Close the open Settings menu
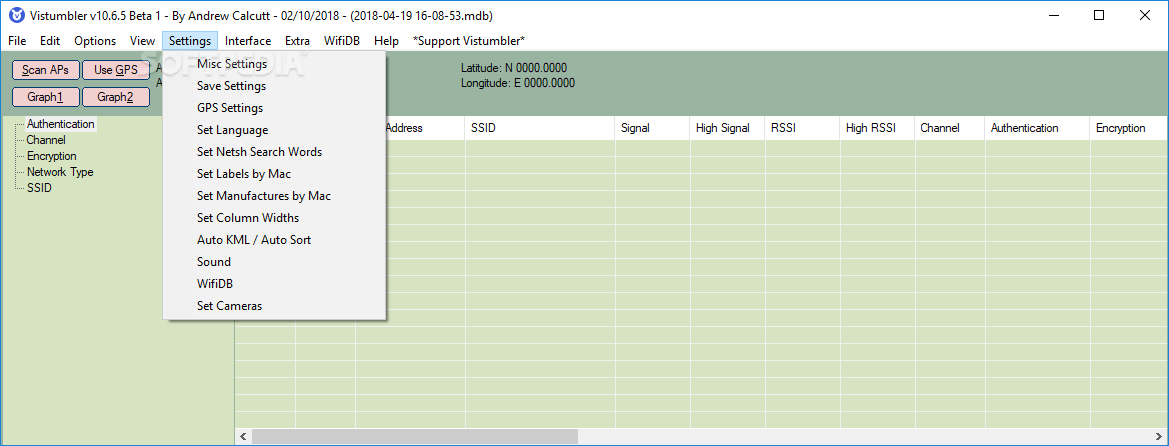 tap(190, 41)
